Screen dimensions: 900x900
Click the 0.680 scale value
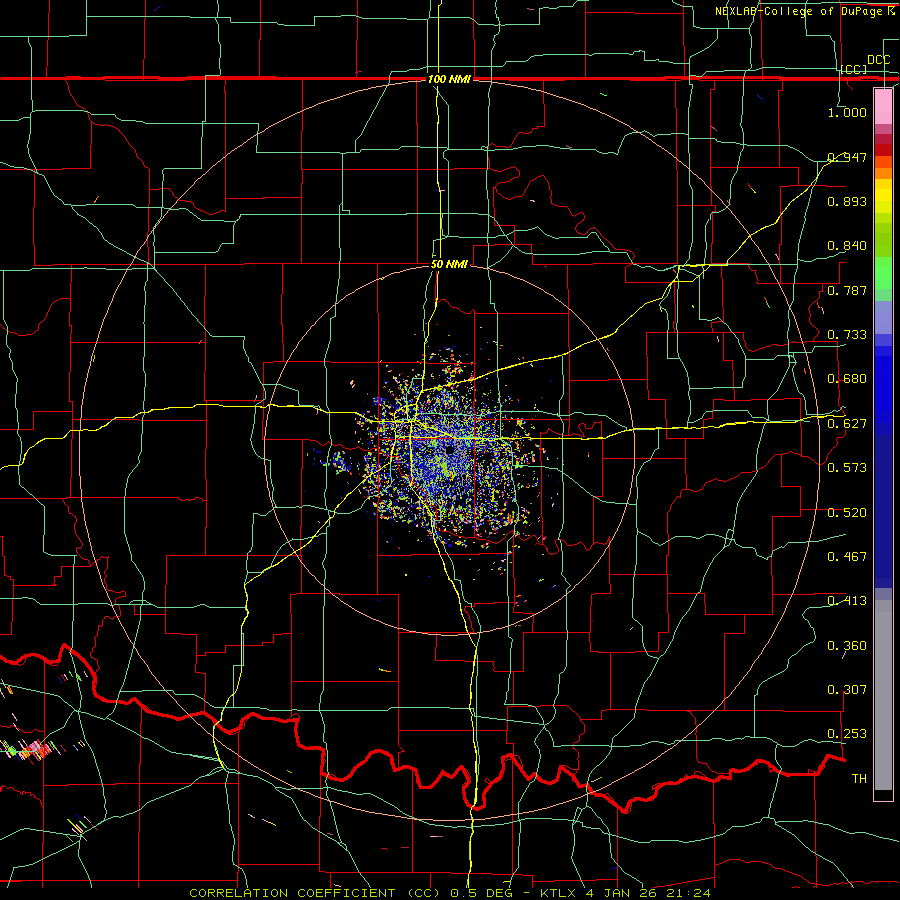coord(847,379)
